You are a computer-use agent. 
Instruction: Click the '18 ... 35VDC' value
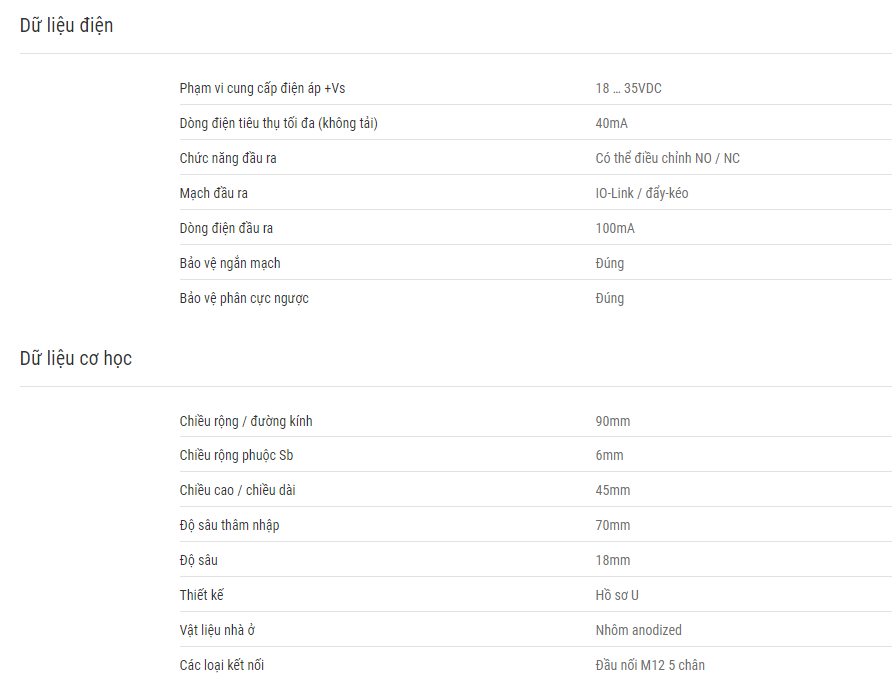629,88
